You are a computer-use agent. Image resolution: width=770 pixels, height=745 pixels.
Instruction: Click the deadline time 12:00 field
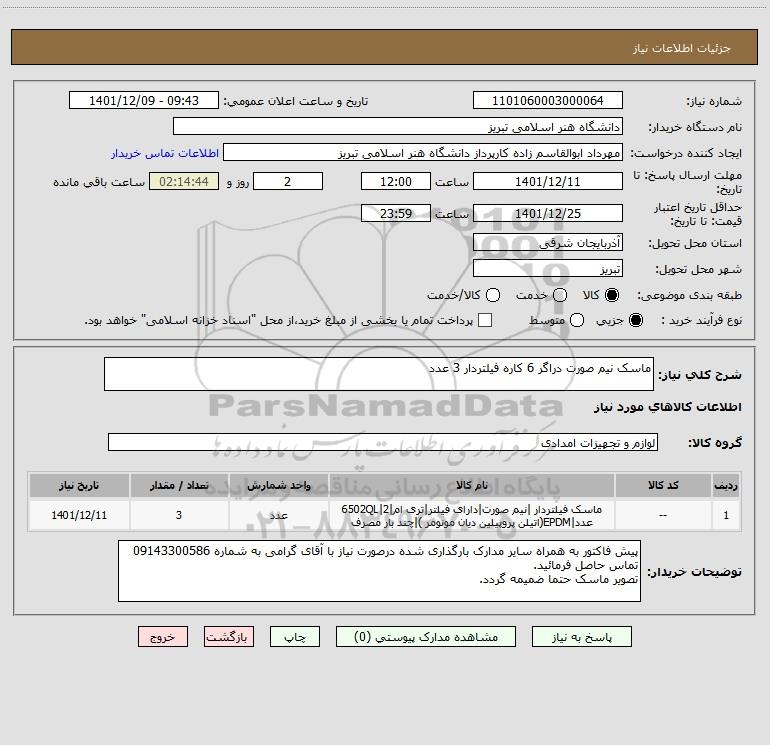click(x=396, y=181)
